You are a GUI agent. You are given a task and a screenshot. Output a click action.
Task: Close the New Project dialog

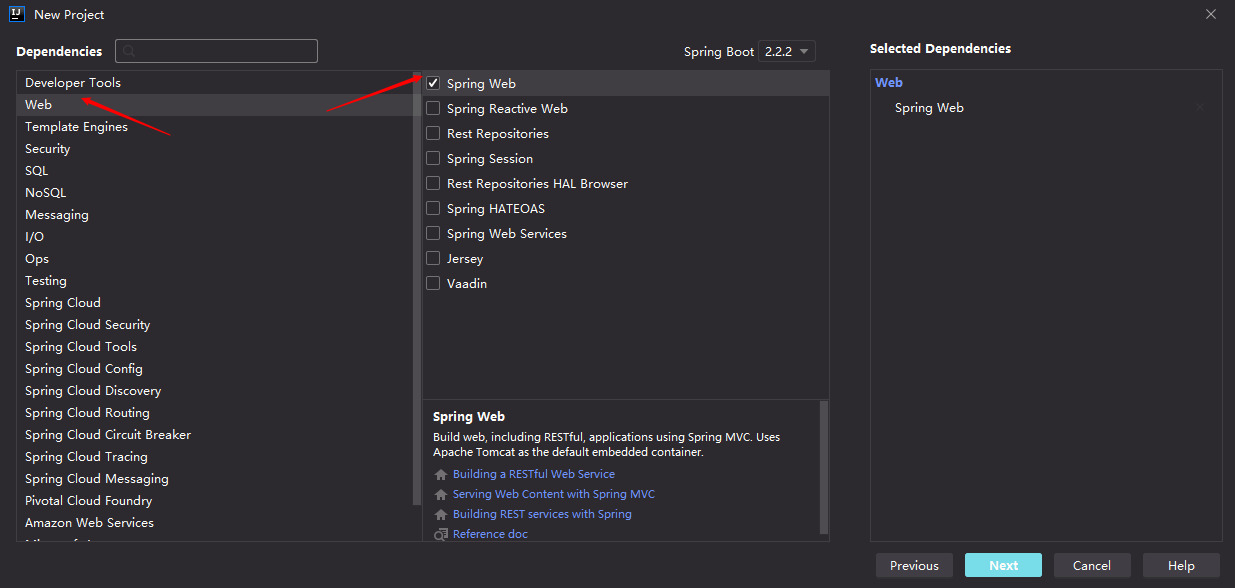click(x=1211, y=14)
